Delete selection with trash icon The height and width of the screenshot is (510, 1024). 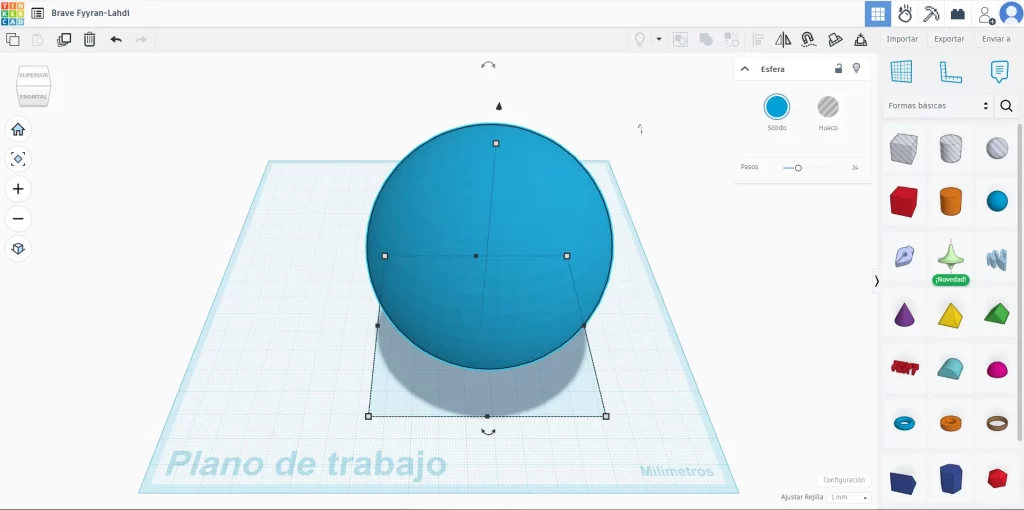tap(89, 40)
